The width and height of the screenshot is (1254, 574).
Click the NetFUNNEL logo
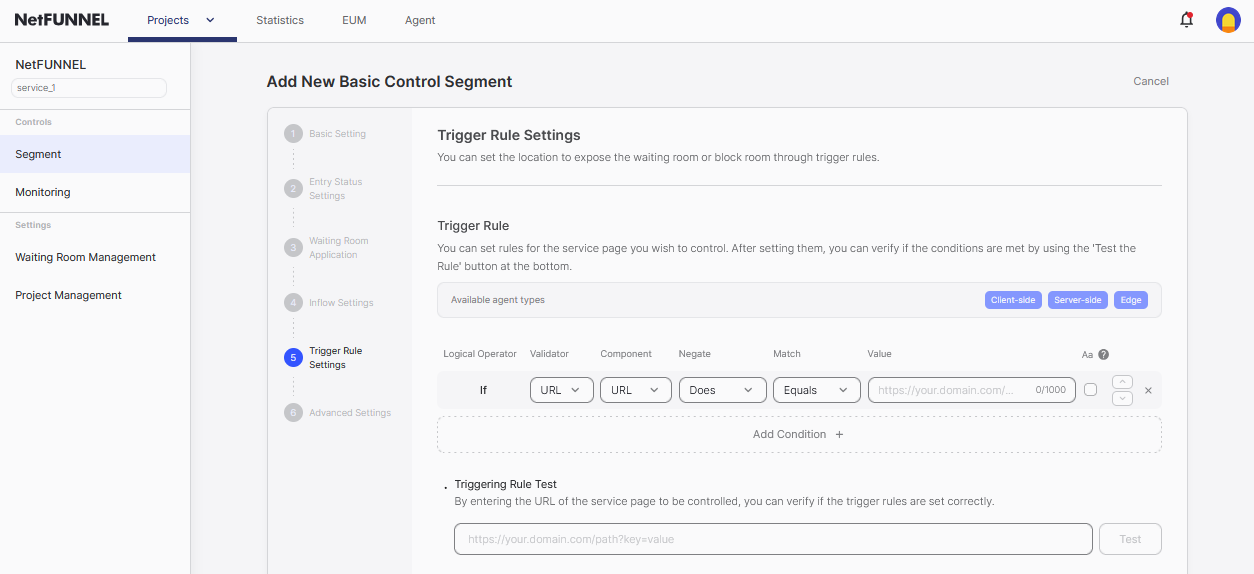coord(62,20)
